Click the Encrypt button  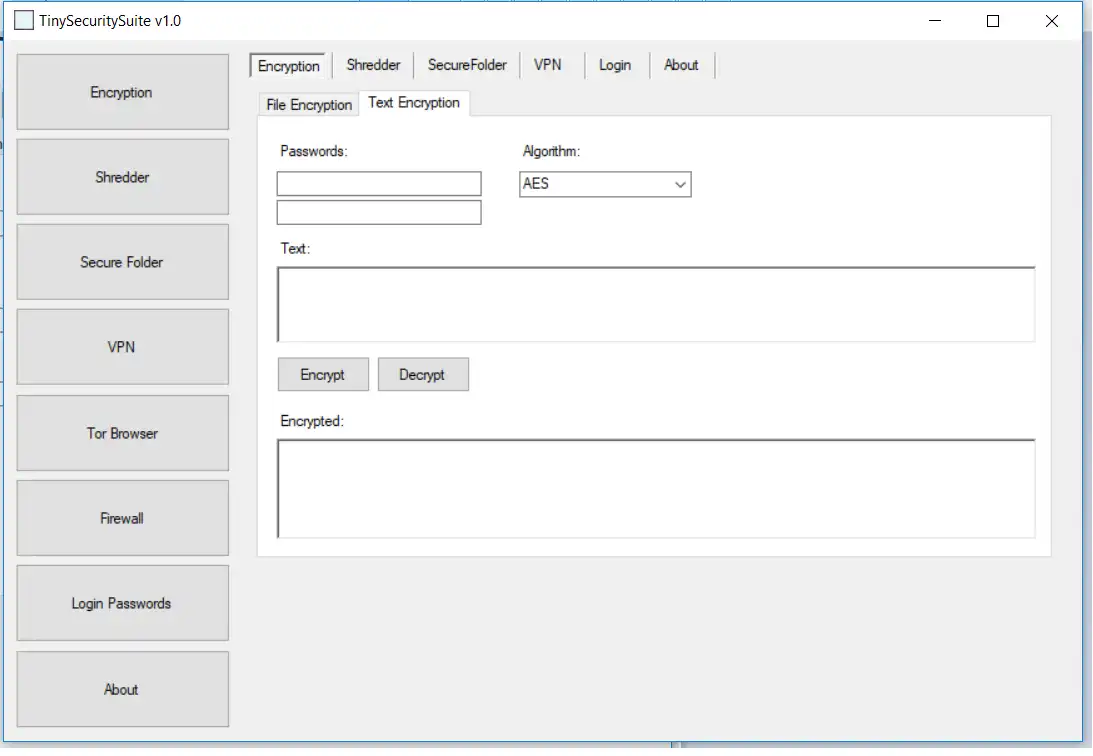323,375
